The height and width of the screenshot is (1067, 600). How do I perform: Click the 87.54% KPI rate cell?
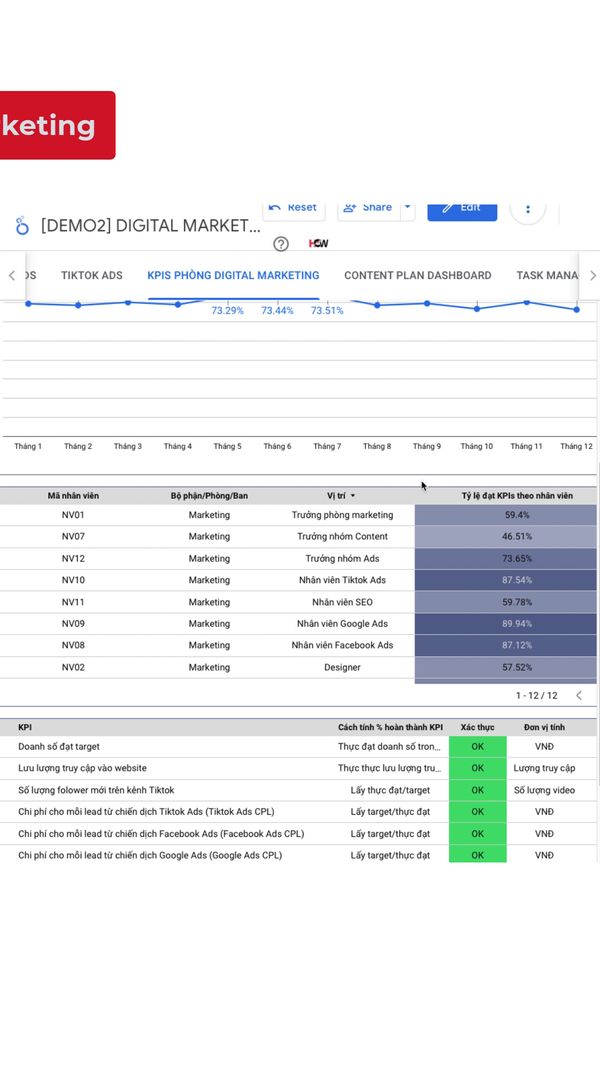point(505,580)
